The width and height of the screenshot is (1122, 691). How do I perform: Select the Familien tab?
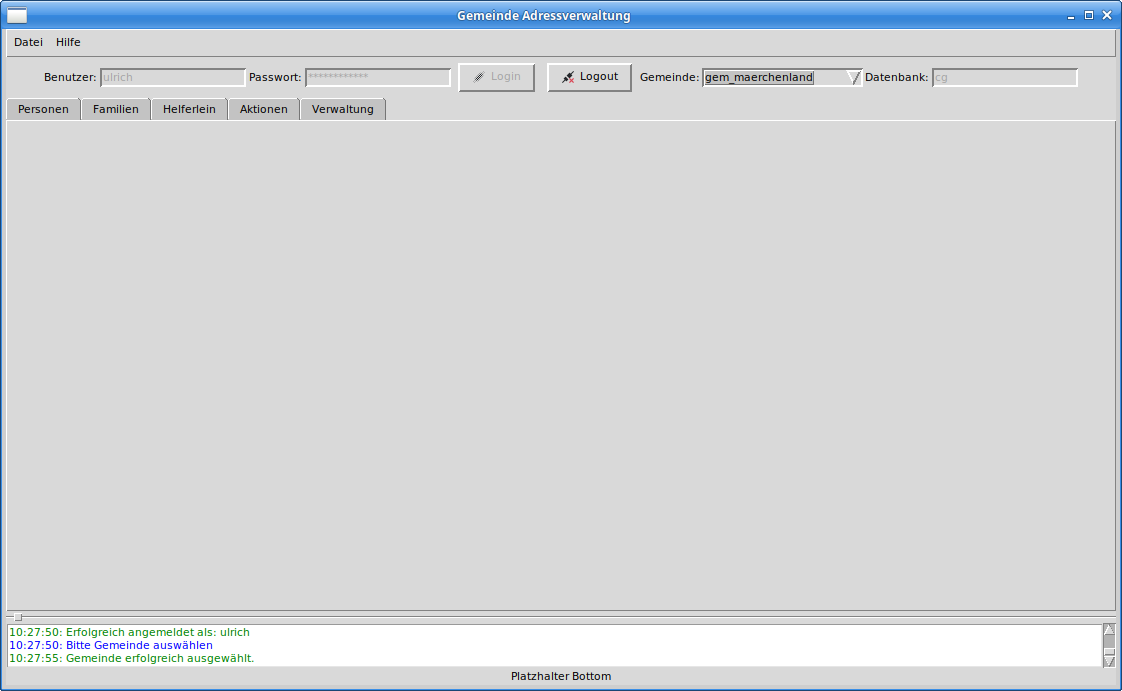[x=116, y=109]
